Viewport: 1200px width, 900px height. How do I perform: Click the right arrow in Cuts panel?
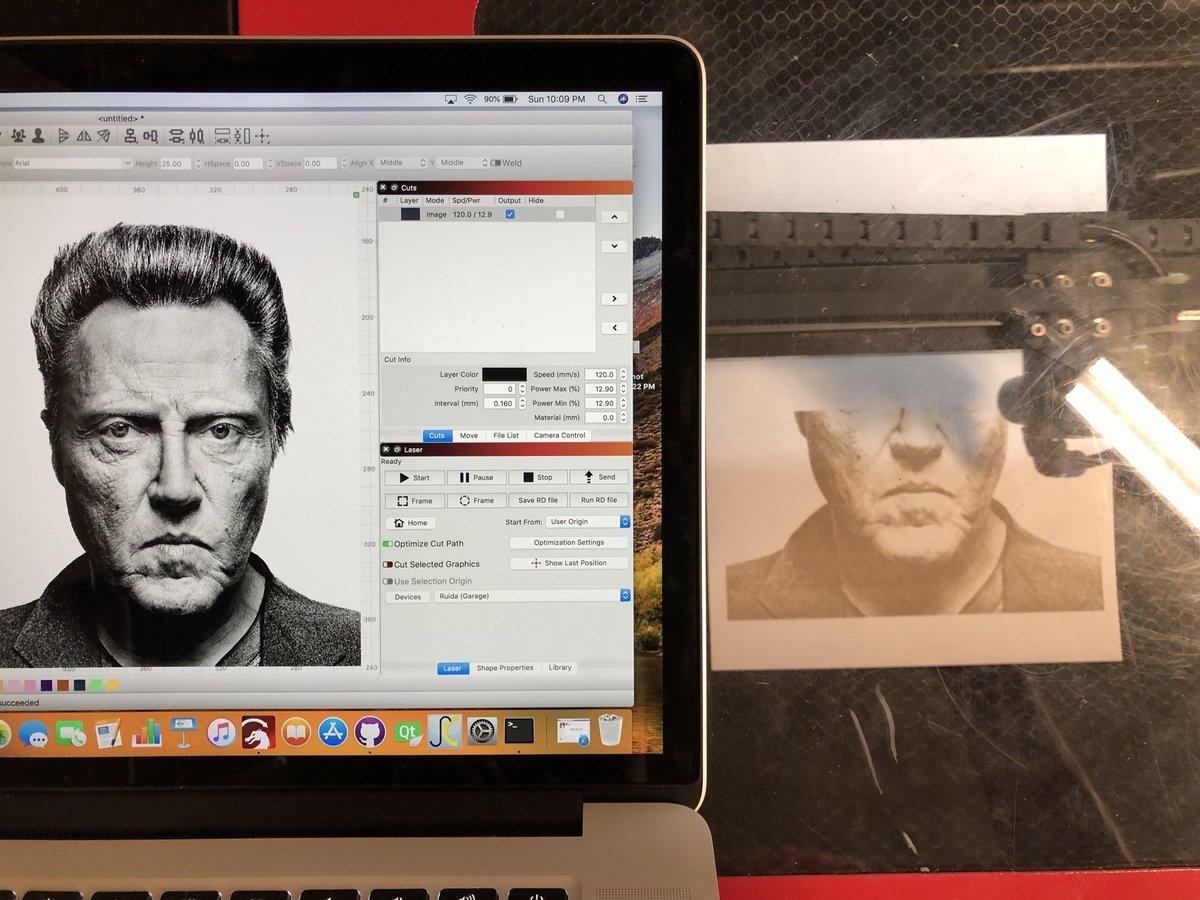tap(613, 298)
